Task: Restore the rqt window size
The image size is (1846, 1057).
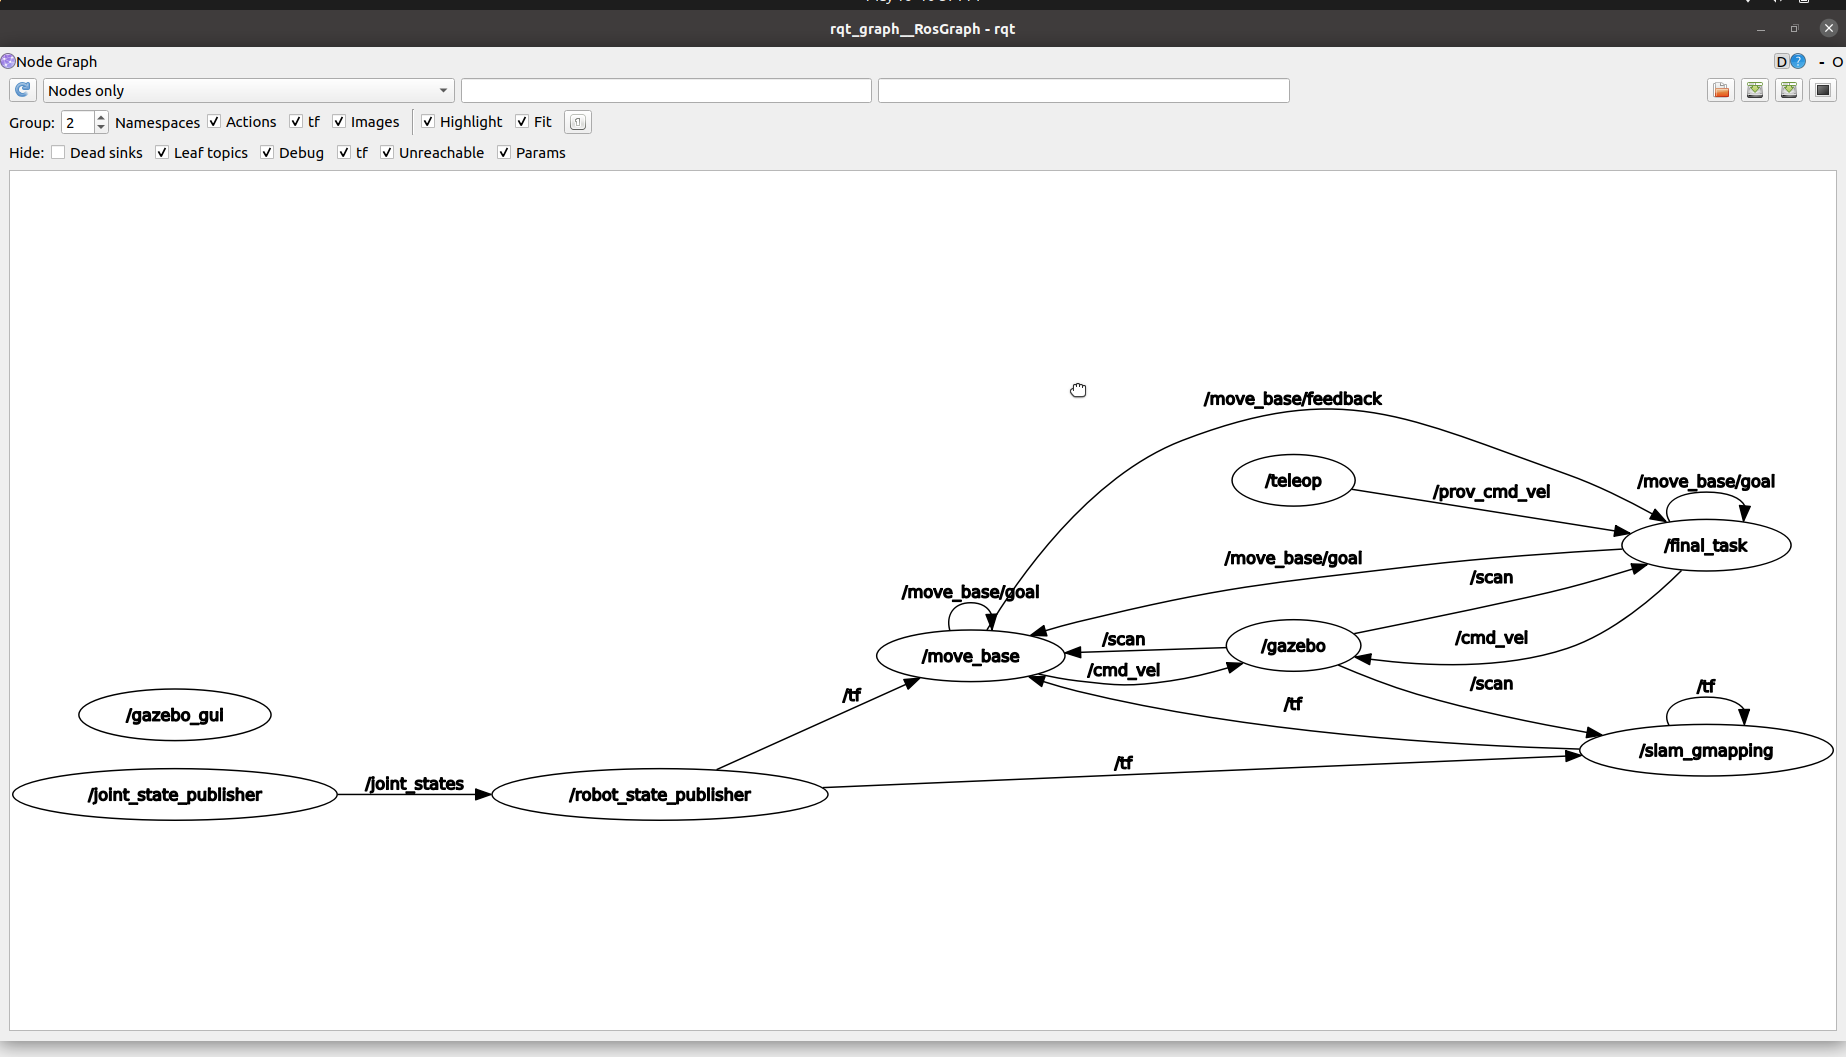Action: [x=1794, y=28]
